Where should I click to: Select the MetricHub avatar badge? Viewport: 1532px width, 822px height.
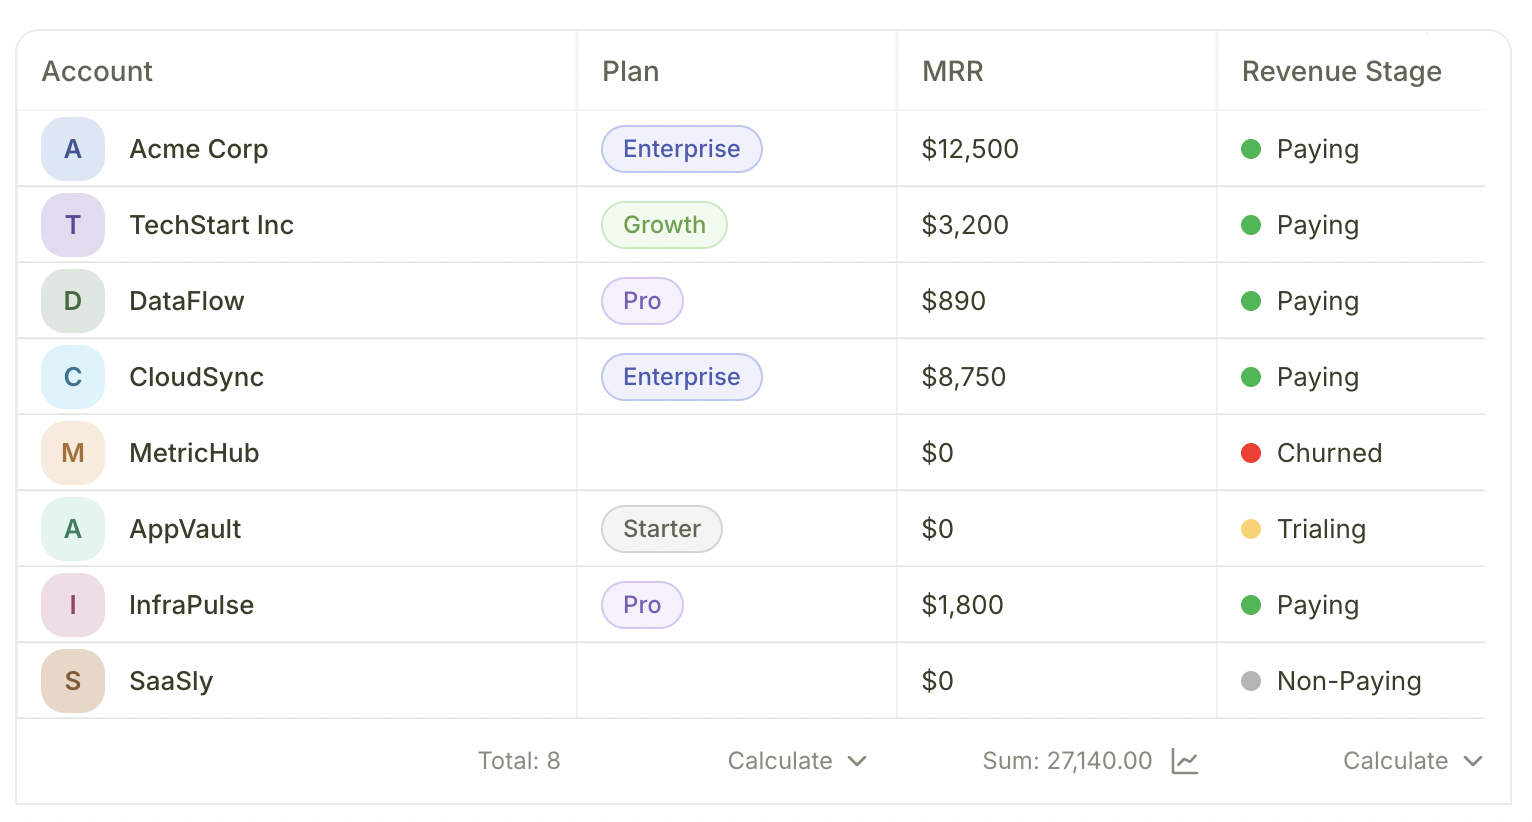coord(72,452)
